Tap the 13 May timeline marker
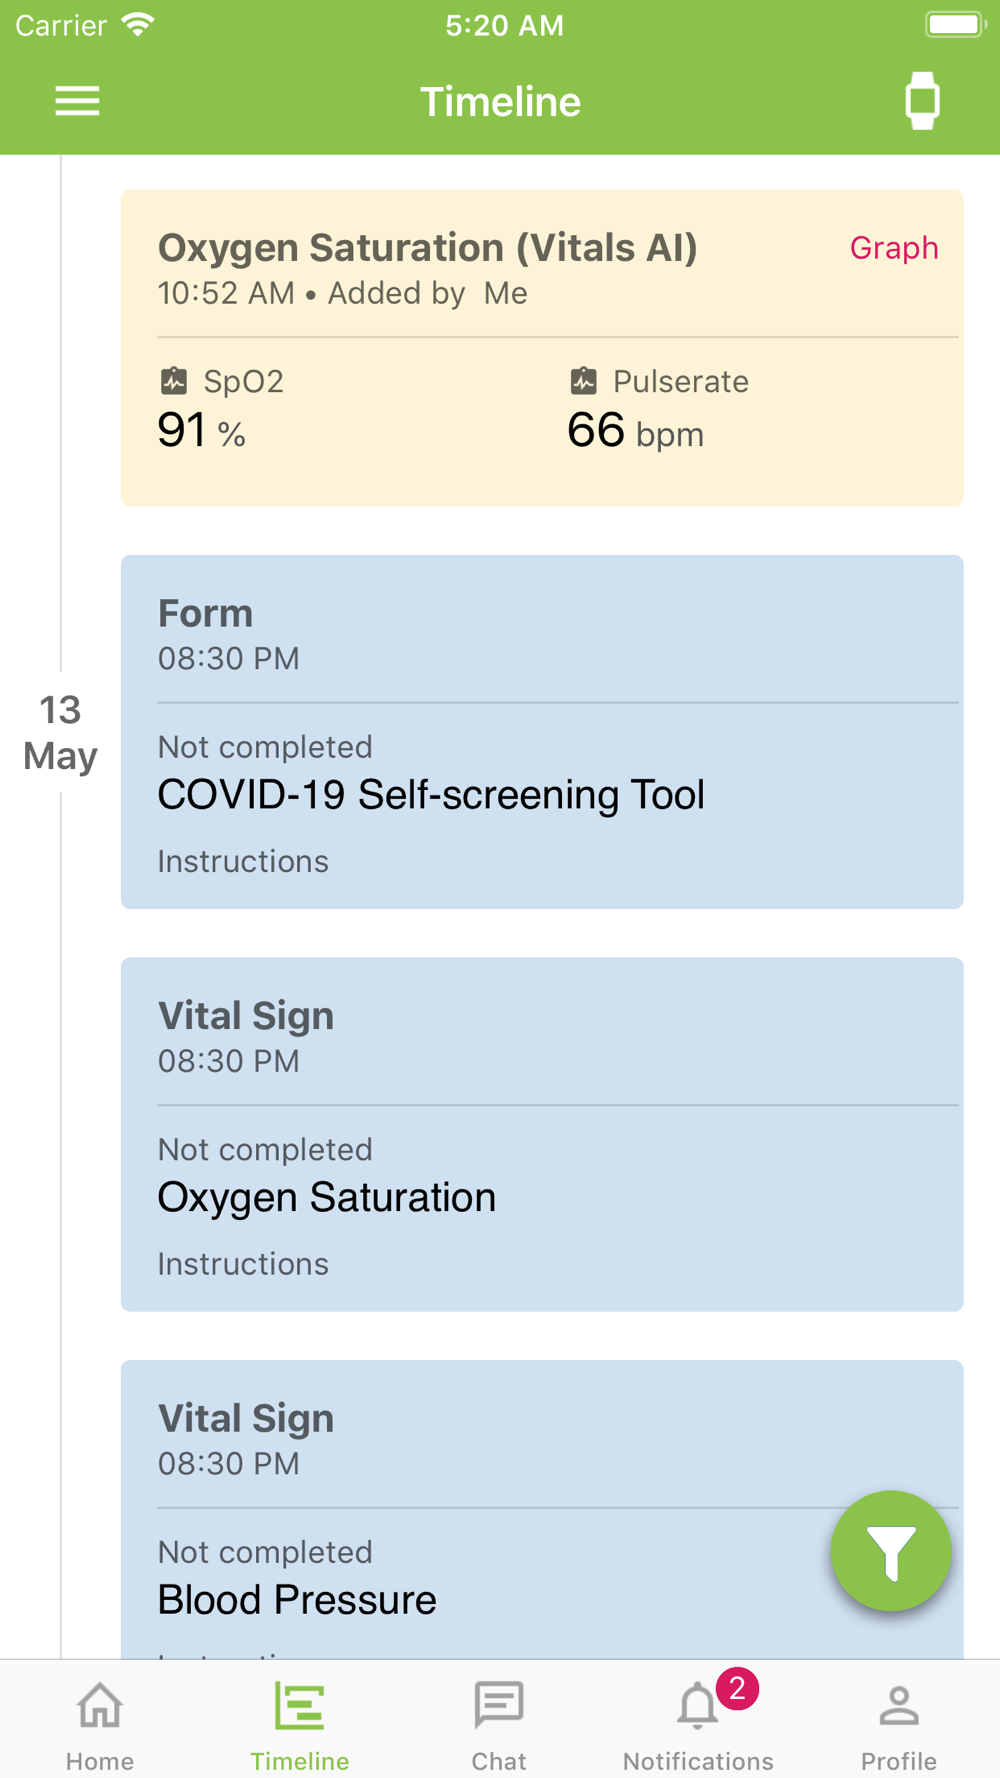This screenshot has width=1000, height=1778. [60, 733]
